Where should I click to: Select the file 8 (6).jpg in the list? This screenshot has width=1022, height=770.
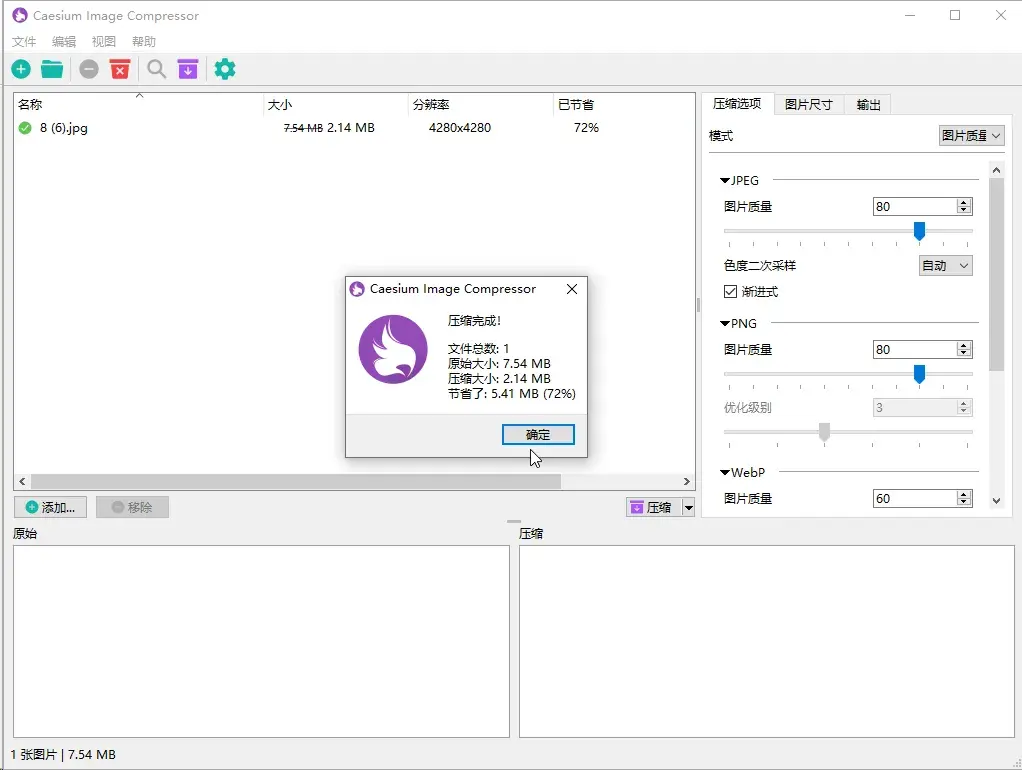click(58, 128)
